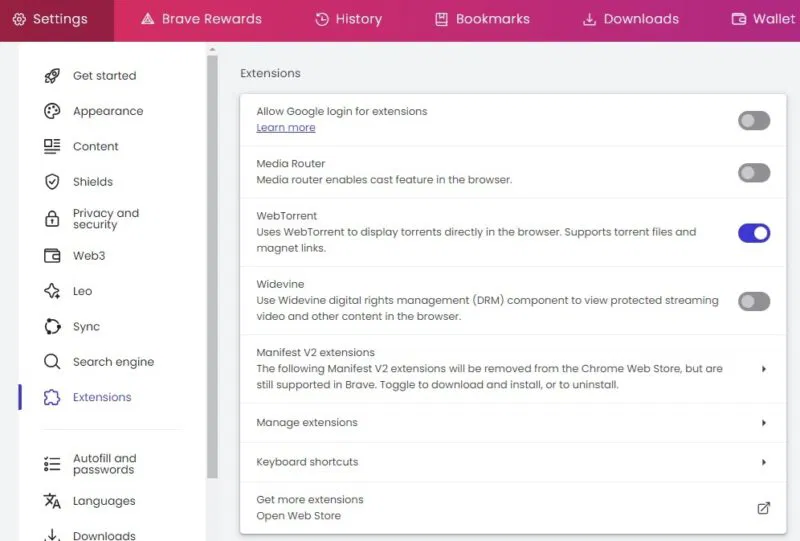Click the Appearance palette icon
Screen dimensions: 800x541
(x=52, y=111)
